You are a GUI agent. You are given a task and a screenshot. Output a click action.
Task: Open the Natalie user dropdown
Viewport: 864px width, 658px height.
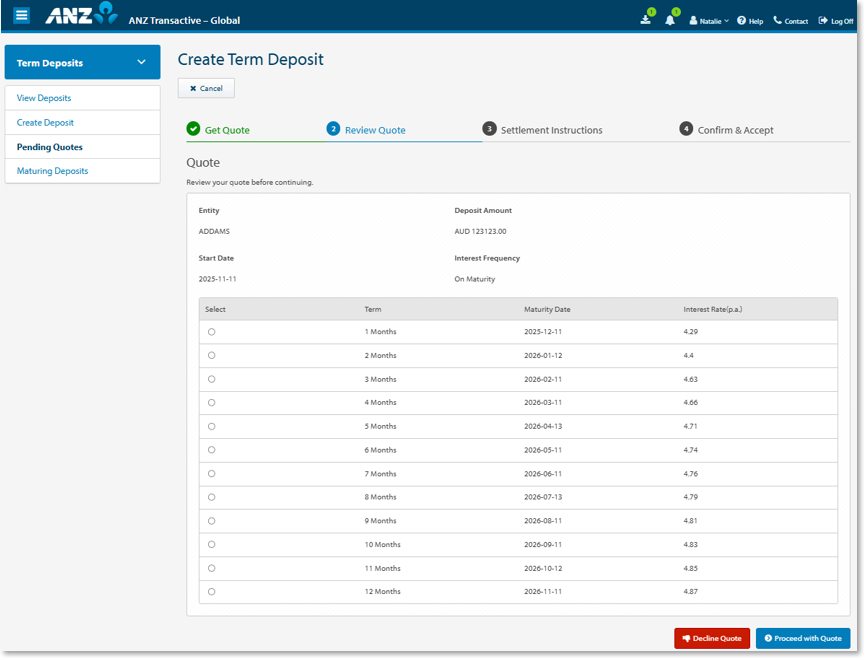click(x=709, y=20)
